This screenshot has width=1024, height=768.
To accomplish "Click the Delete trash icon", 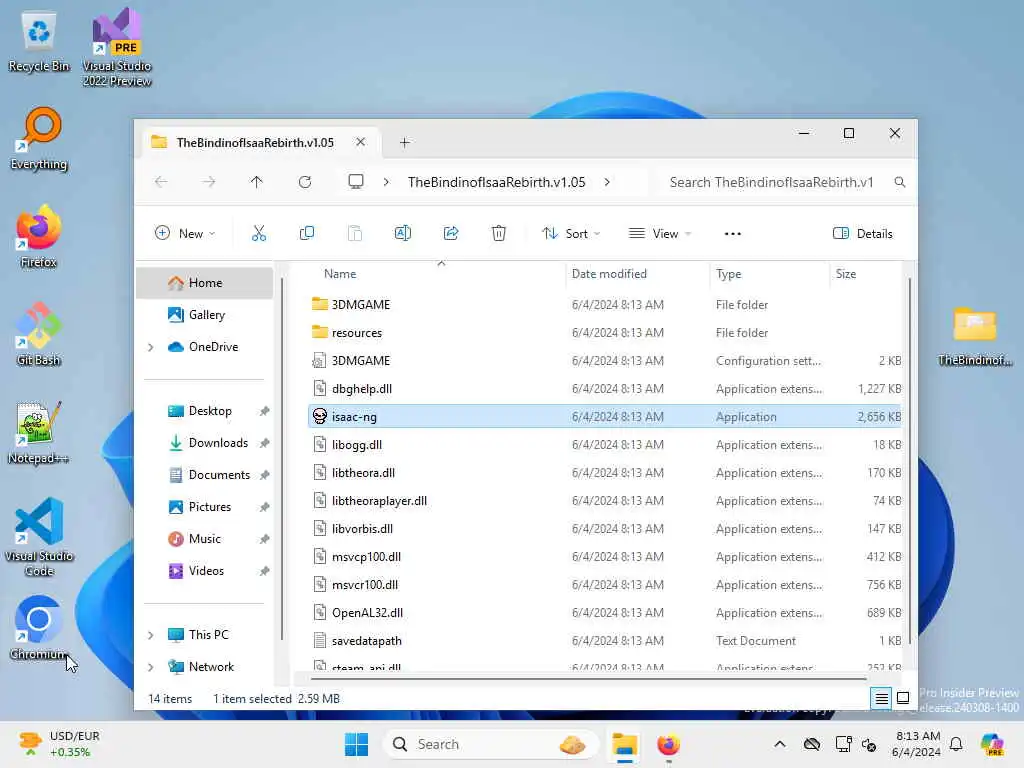I will tap(499, 233).
